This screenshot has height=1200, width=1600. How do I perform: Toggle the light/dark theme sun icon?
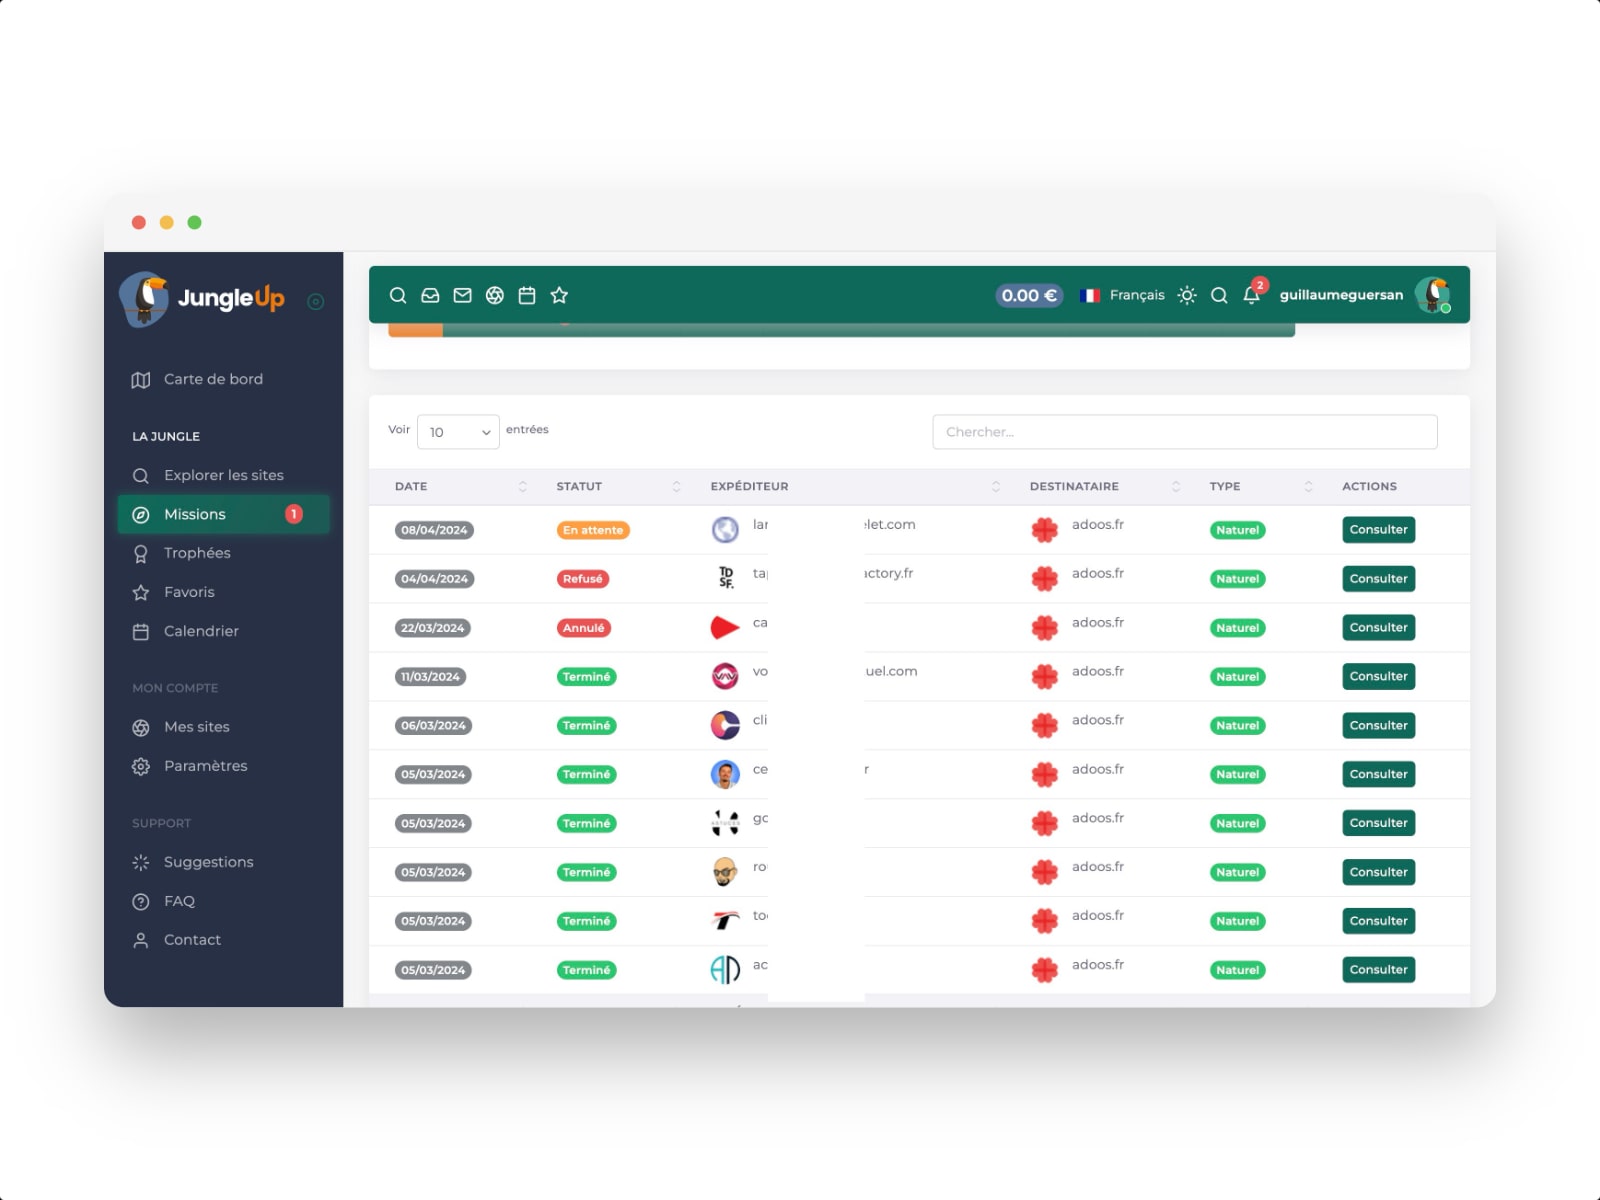[1187, 295]
